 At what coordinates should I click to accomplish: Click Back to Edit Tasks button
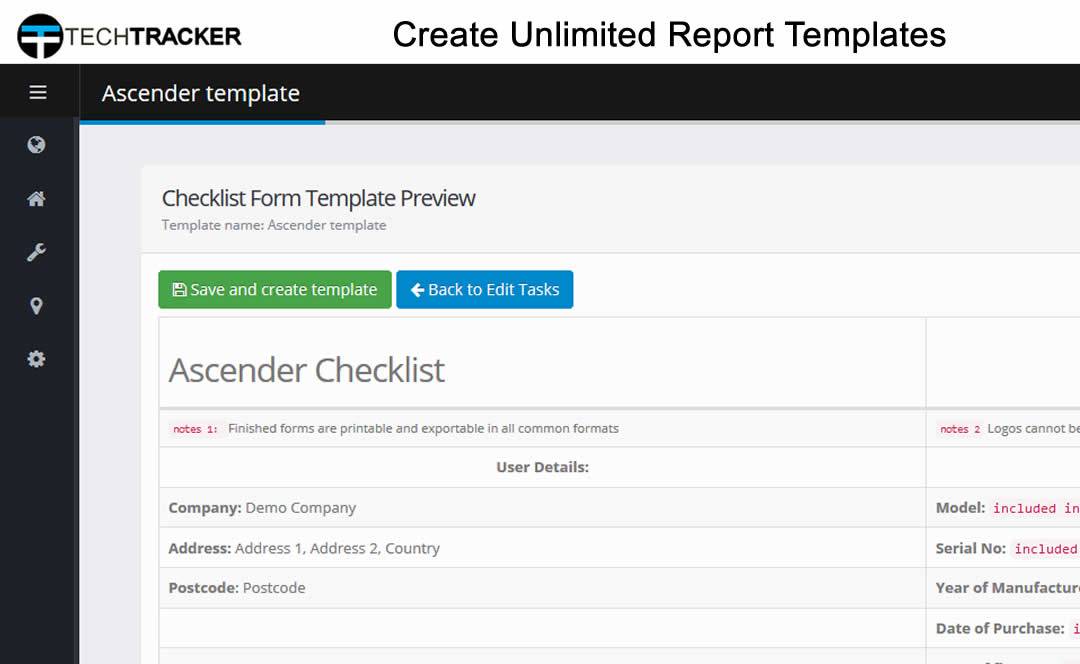485,289
